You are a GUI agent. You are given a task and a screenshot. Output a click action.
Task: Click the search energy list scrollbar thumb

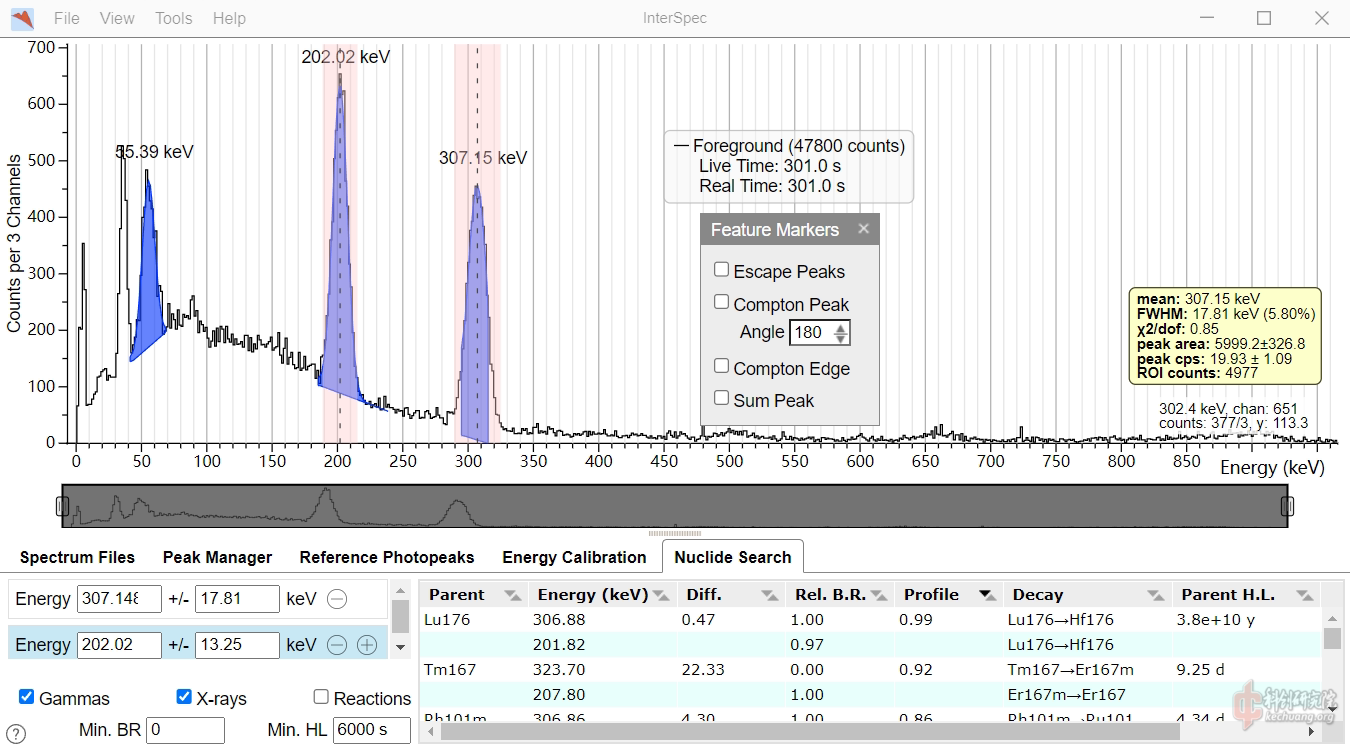pos(400,617)
